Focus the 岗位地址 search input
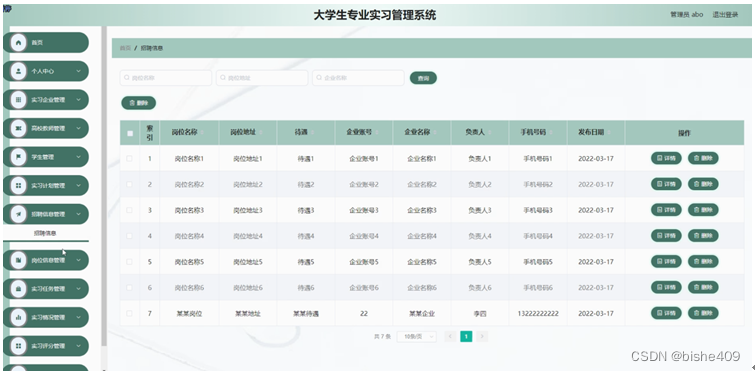Screen dimensions: 755x371 (262, 78)
